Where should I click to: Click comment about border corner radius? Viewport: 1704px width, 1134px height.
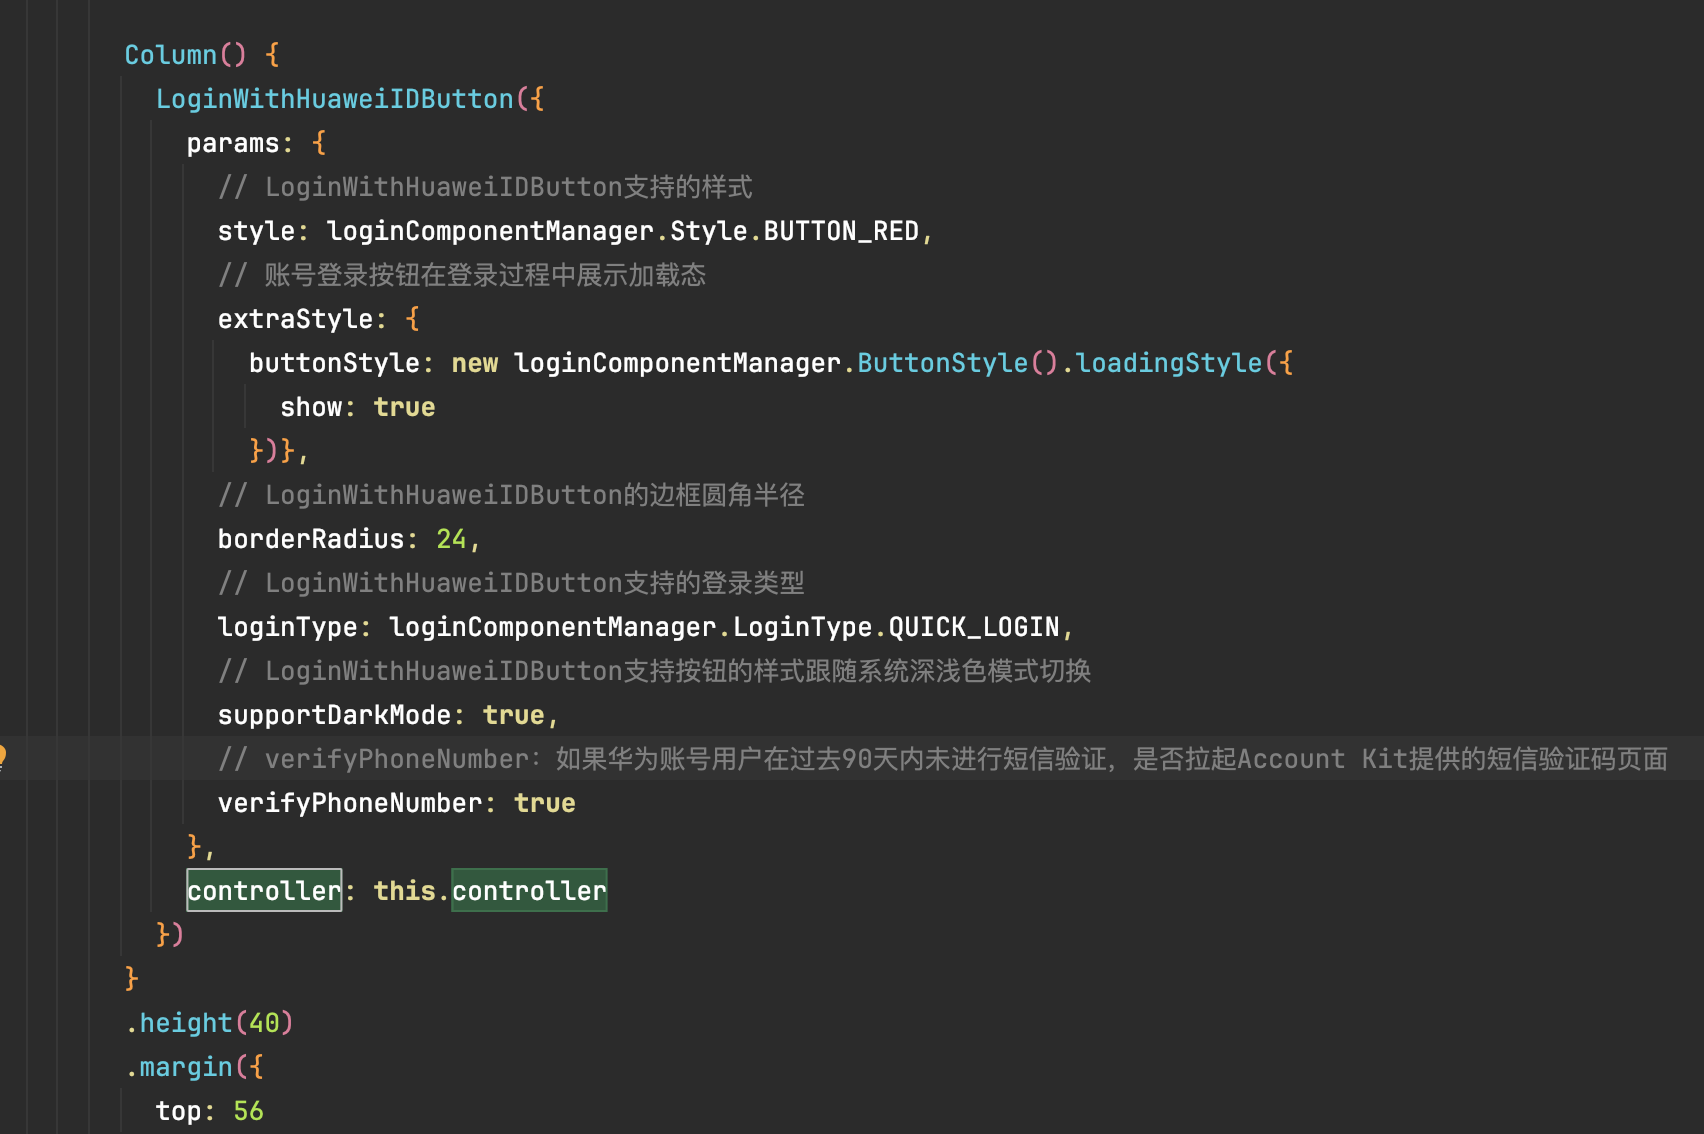pyautogui.click(x=511, y=495)
